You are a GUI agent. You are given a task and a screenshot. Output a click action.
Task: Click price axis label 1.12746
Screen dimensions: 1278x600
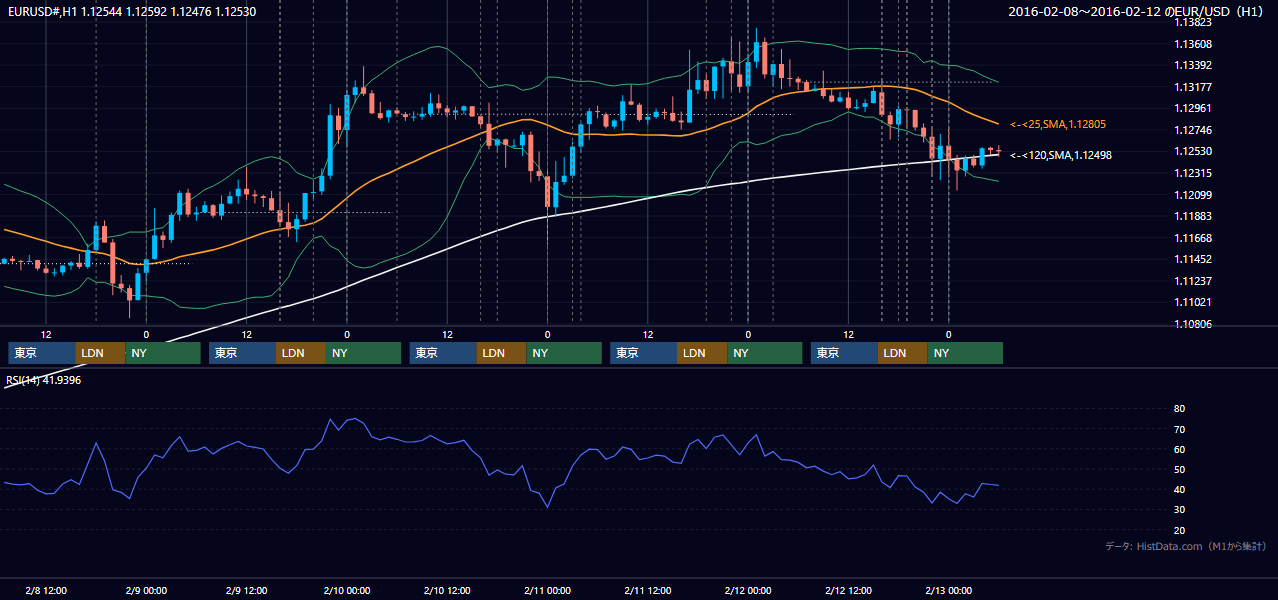tap(1193, 130)
